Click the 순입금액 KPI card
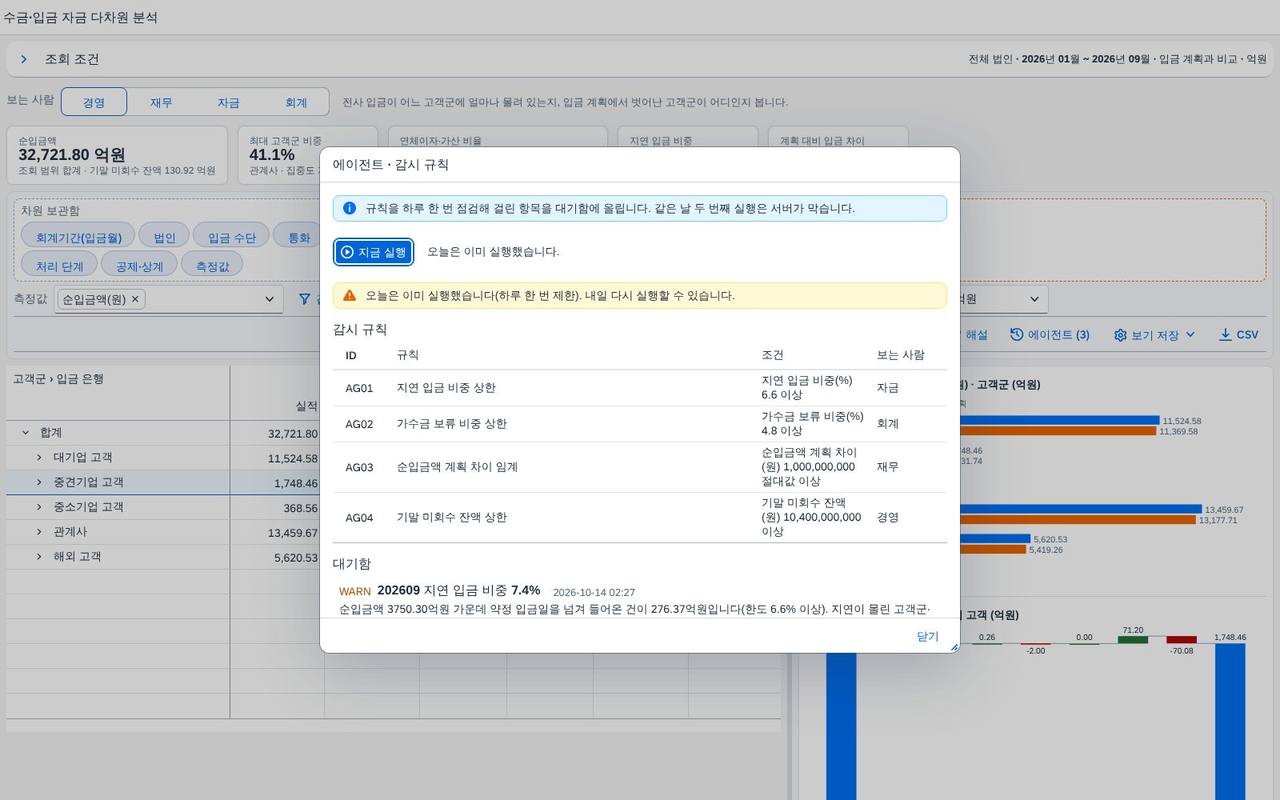The image size is (1280, 800). (118, 155)
